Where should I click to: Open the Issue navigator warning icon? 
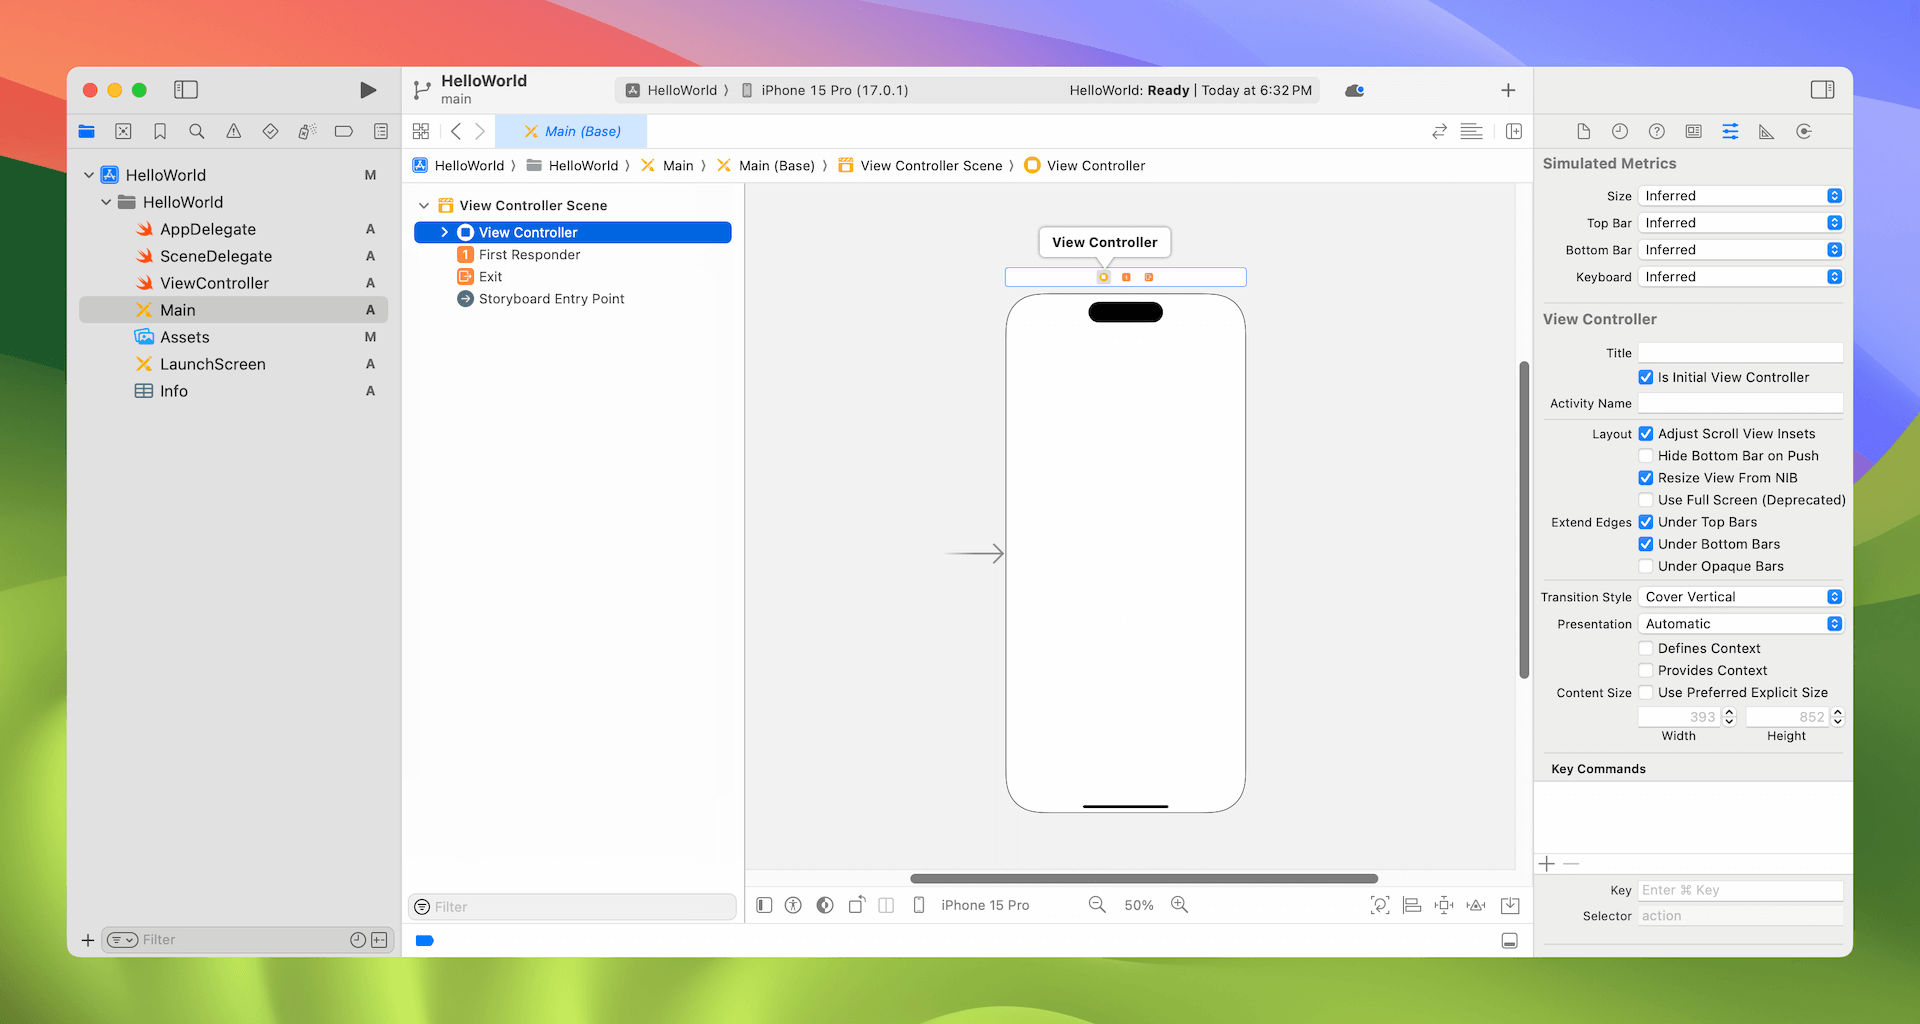coord(233,131)
